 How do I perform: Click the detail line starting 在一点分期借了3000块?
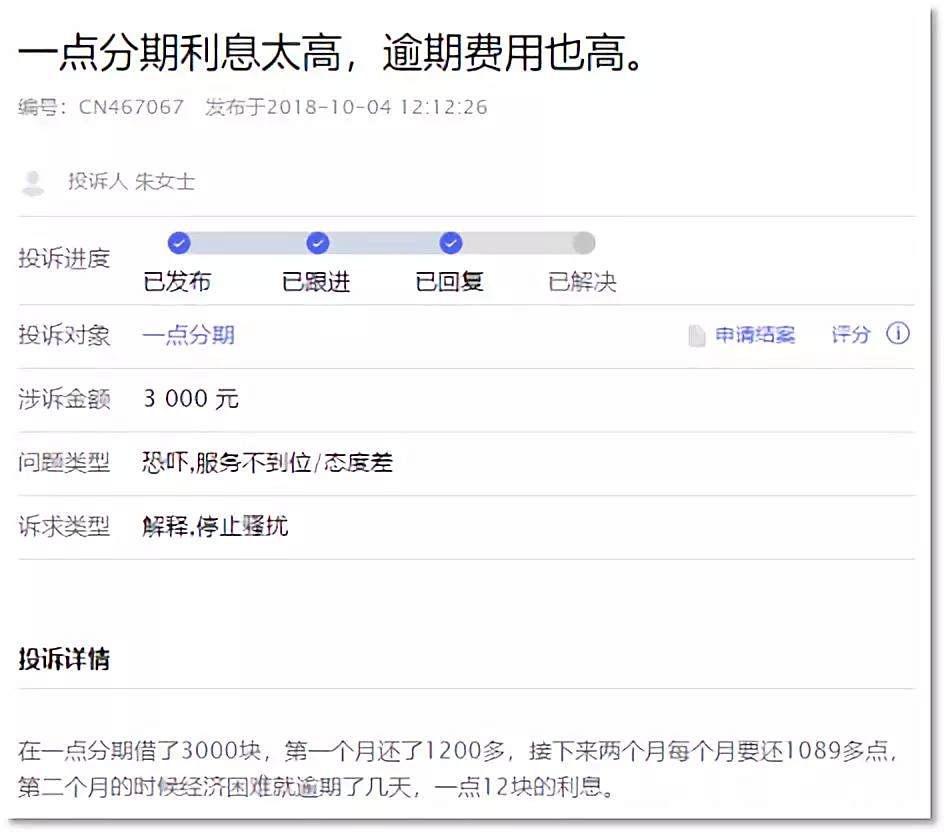pos(459,751)
